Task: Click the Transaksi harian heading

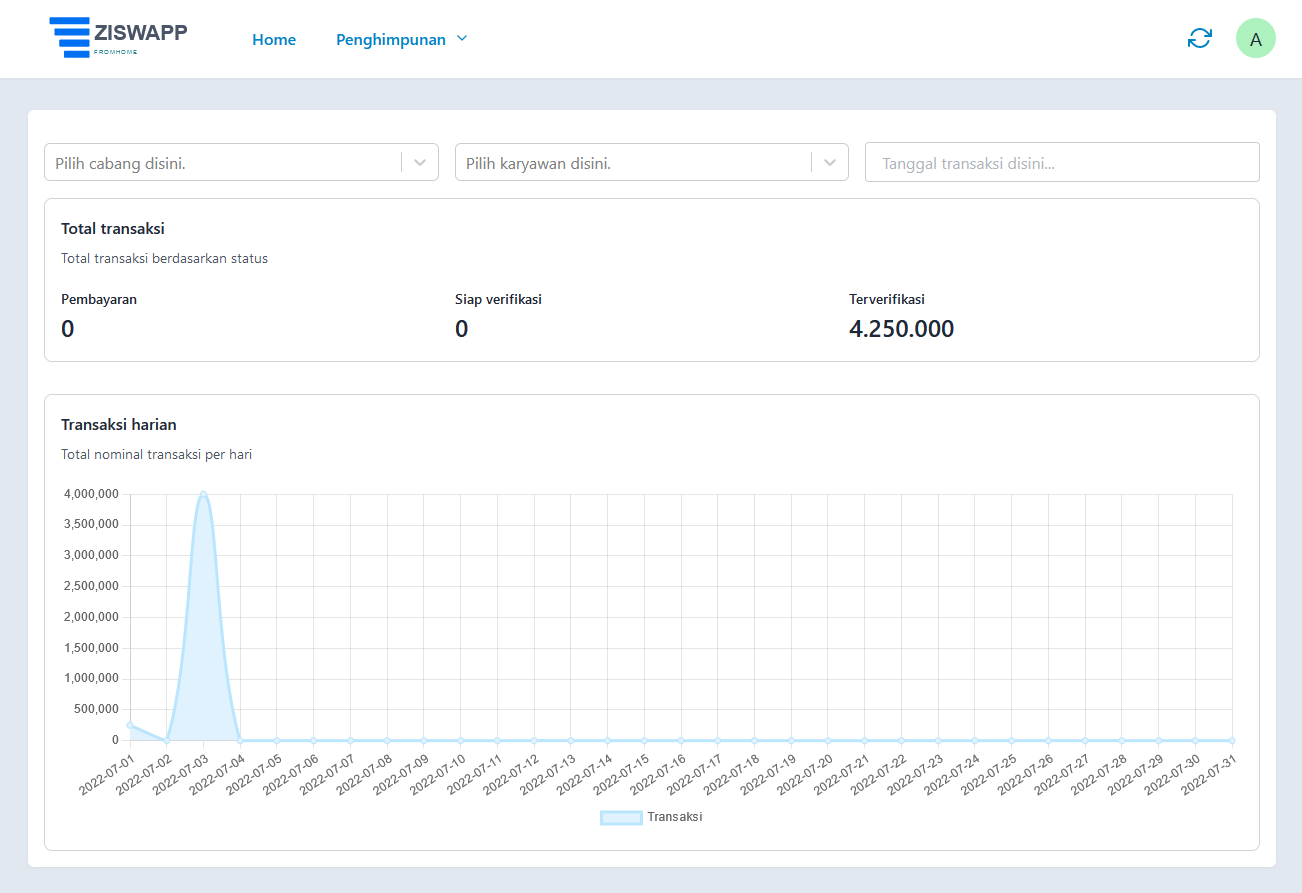Action: point(119,425)
